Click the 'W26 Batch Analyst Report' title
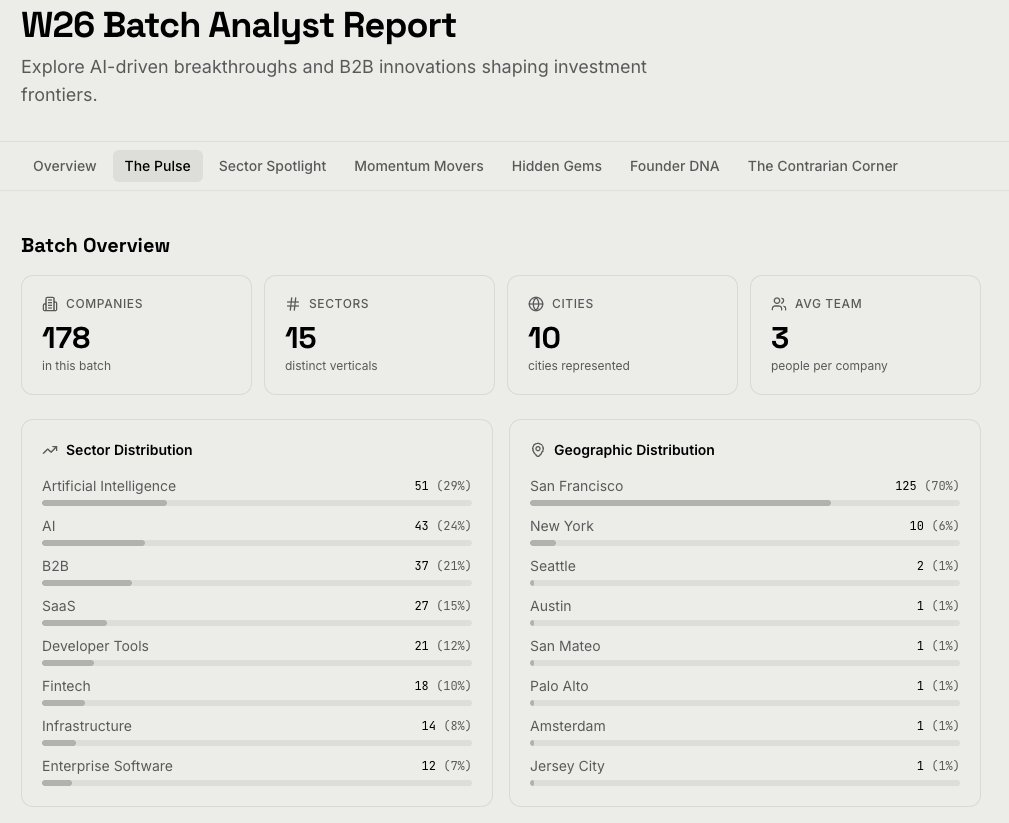 coord(239,25)
